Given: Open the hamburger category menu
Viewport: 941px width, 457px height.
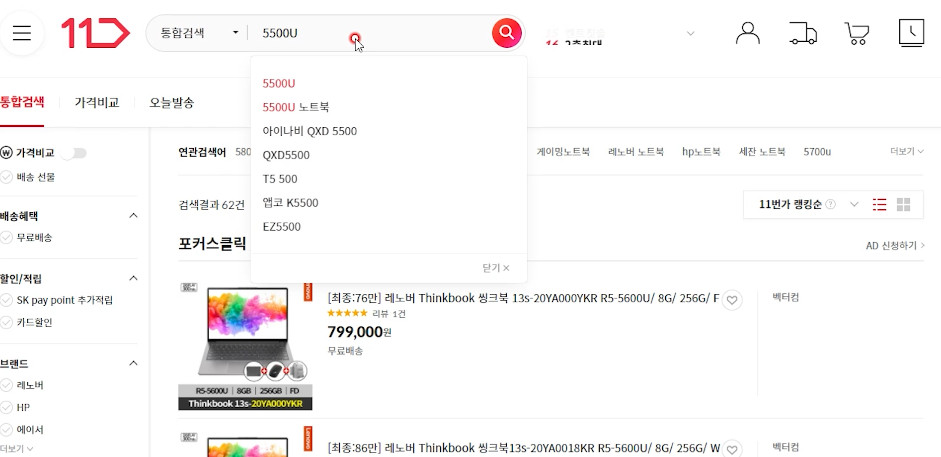Looking at the screenshot, I should tap(22, 33).
